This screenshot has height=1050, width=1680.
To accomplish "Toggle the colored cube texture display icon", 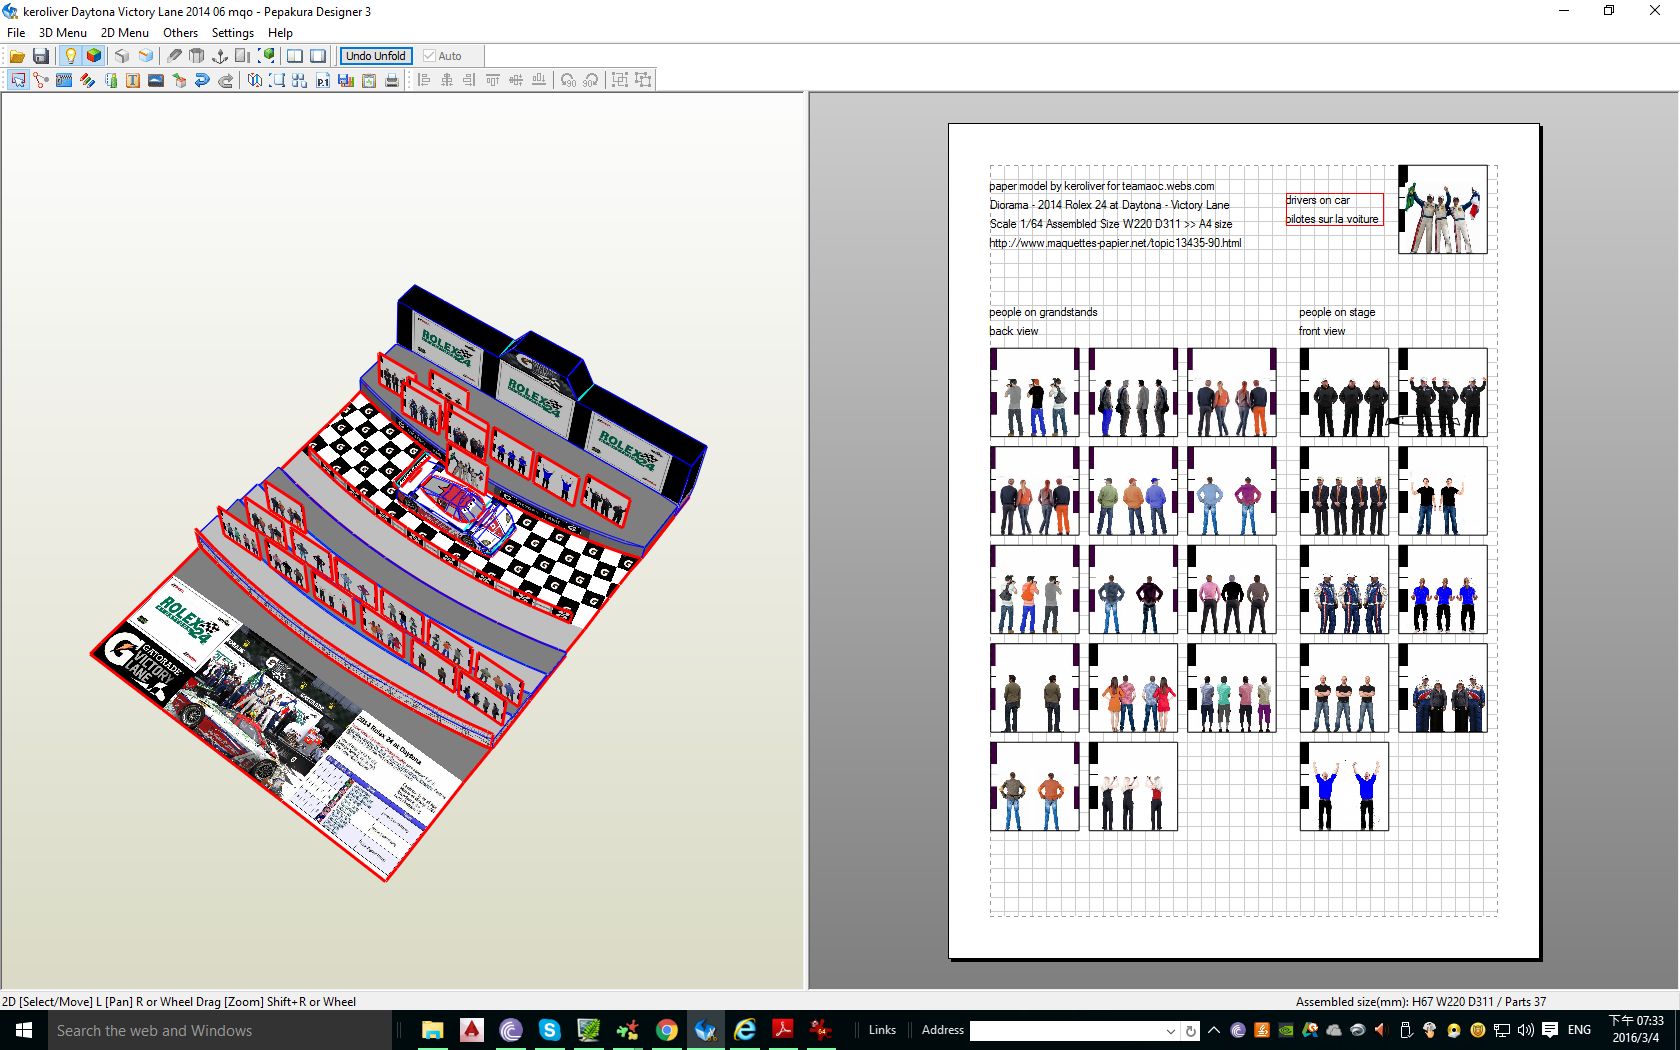I will tap(94, 56).
